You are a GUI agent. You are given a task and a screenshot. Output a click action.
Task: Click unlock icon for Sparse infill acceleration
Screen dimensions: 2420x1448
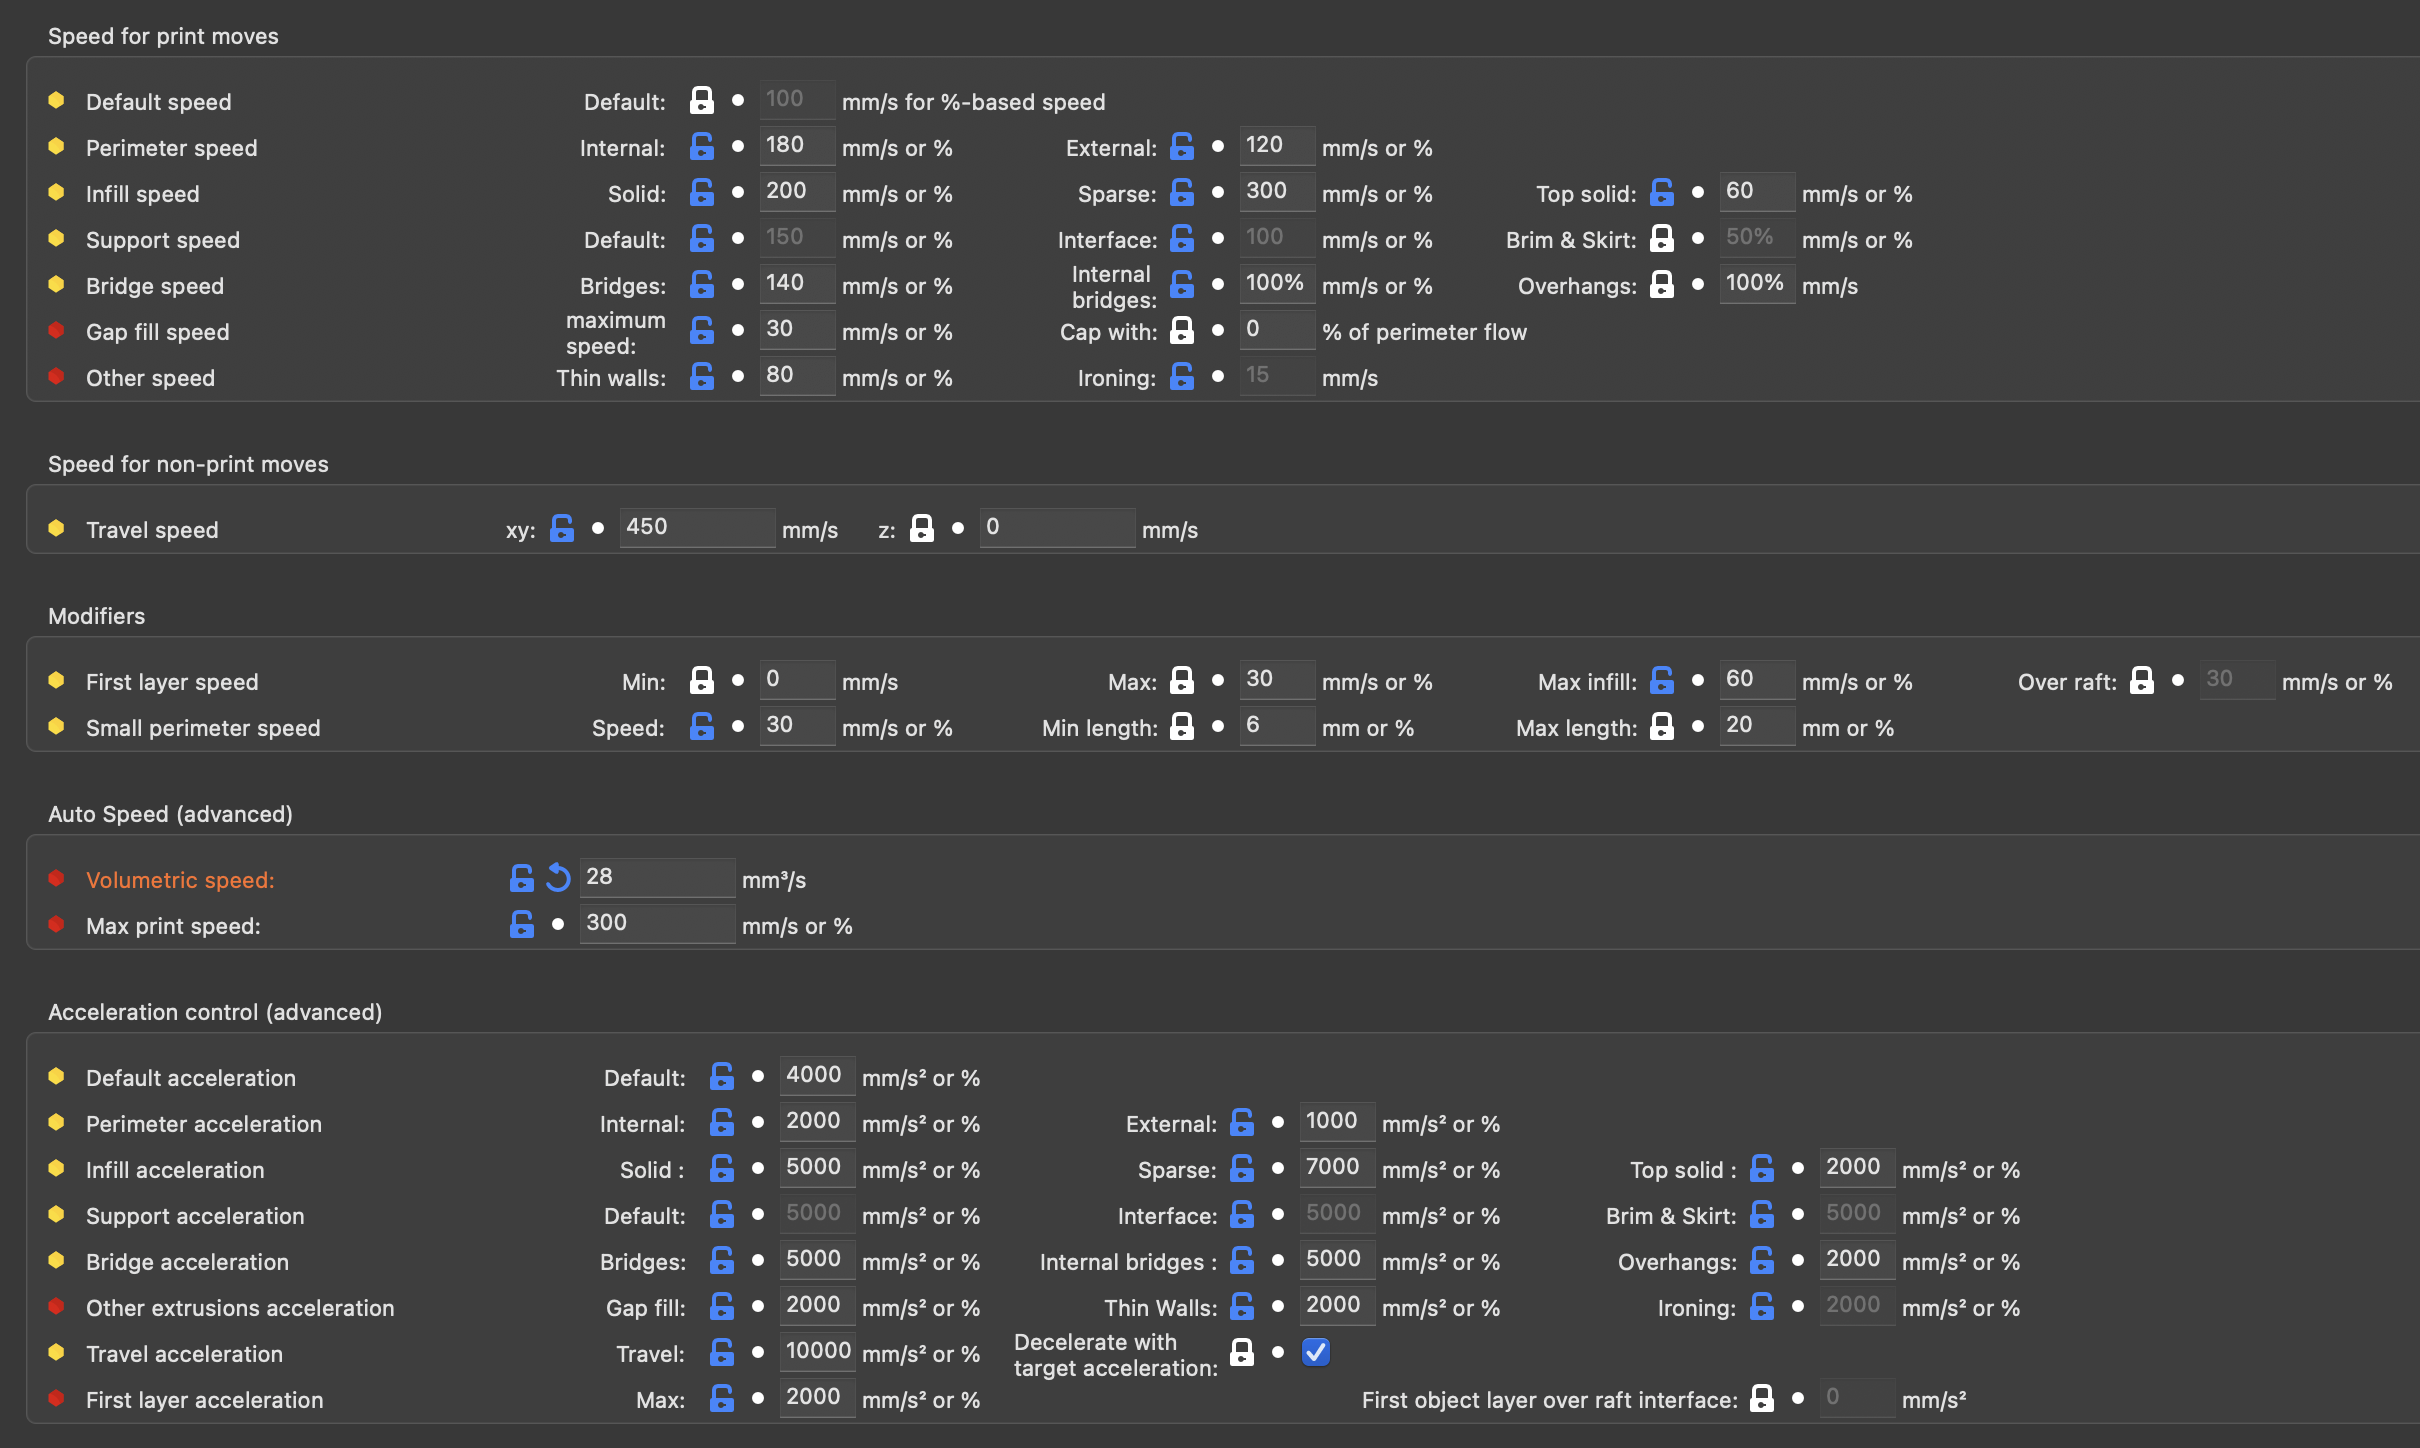point(1242,1169)
